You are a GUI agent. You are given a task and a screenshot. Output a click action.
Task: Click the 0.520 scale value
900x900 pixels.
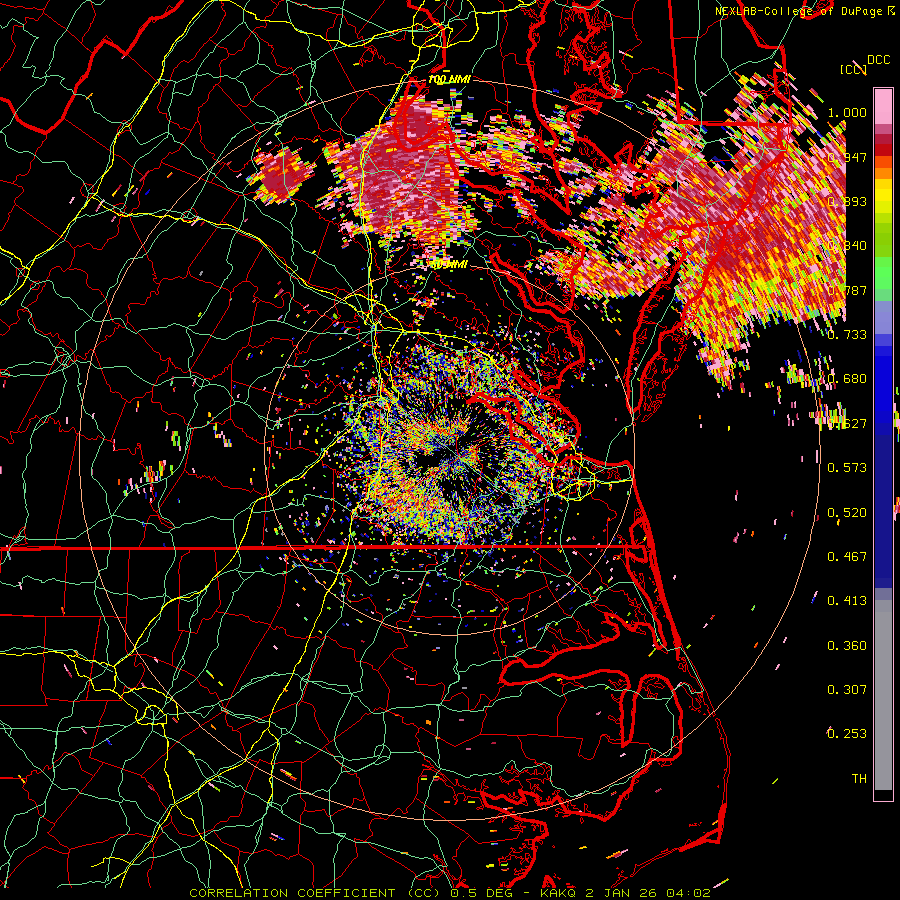point(847,513)
